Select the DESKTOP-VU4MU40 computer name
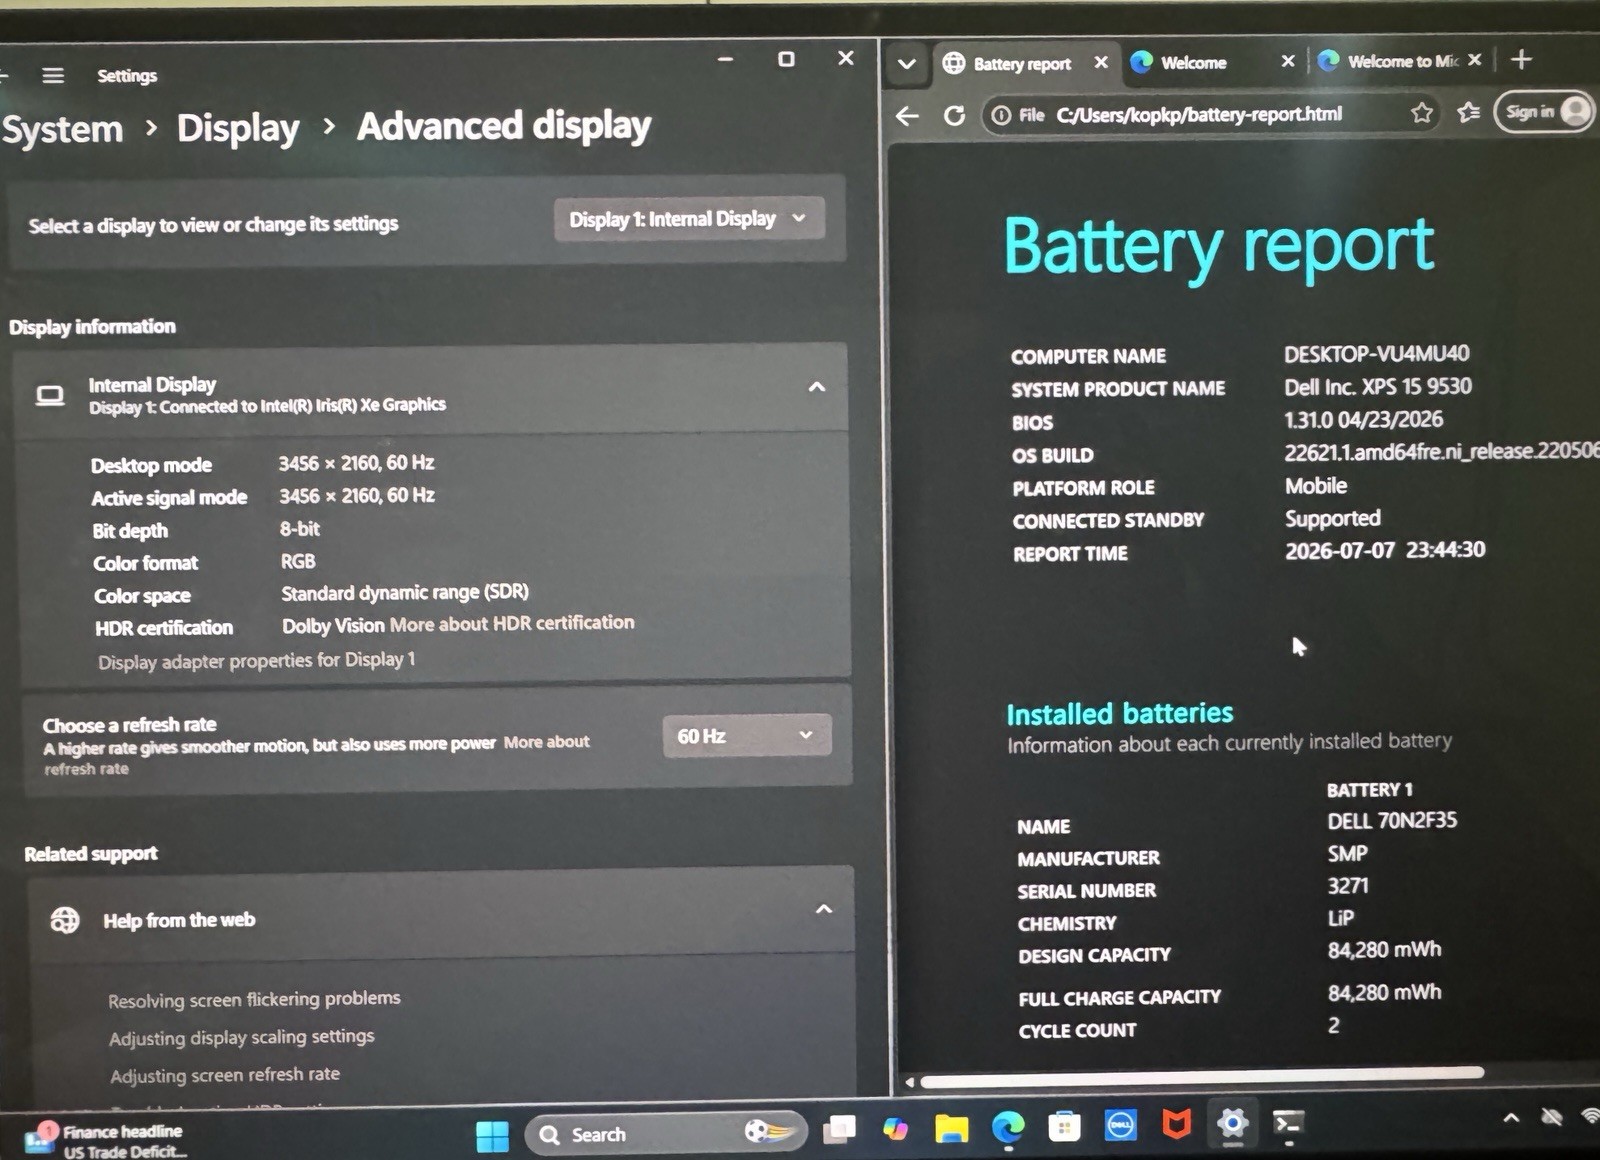Image resolution: width=1600 pixels, height=1160 pixels. coord(1376,354)
